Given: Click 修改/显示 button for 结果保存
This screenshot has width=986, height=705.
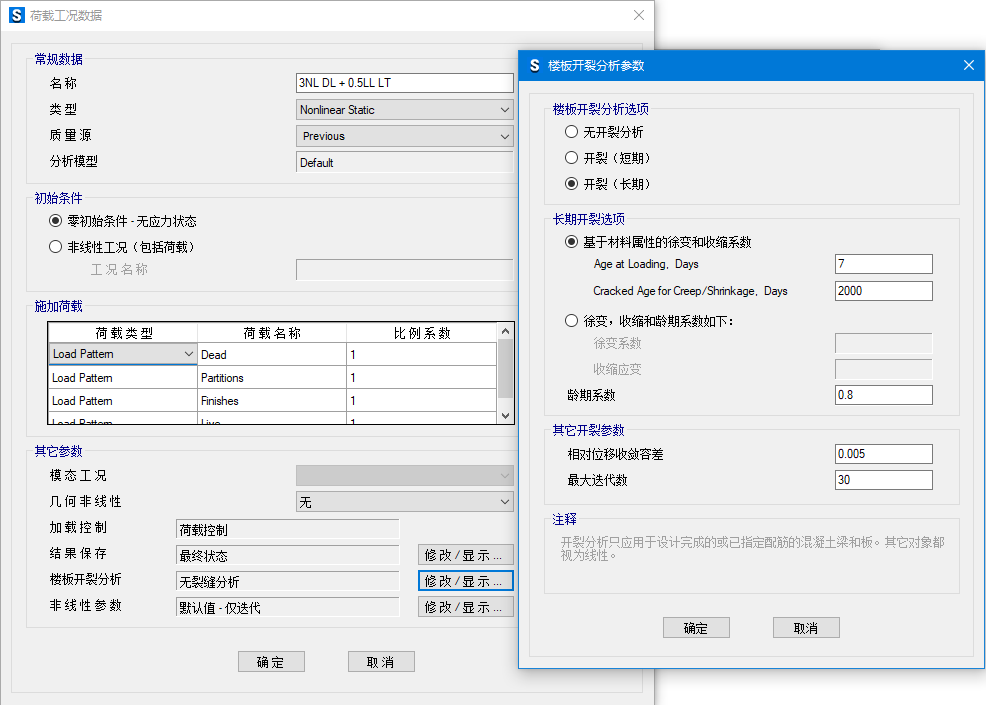Looking at the screenshot, I should coord(466,555).
